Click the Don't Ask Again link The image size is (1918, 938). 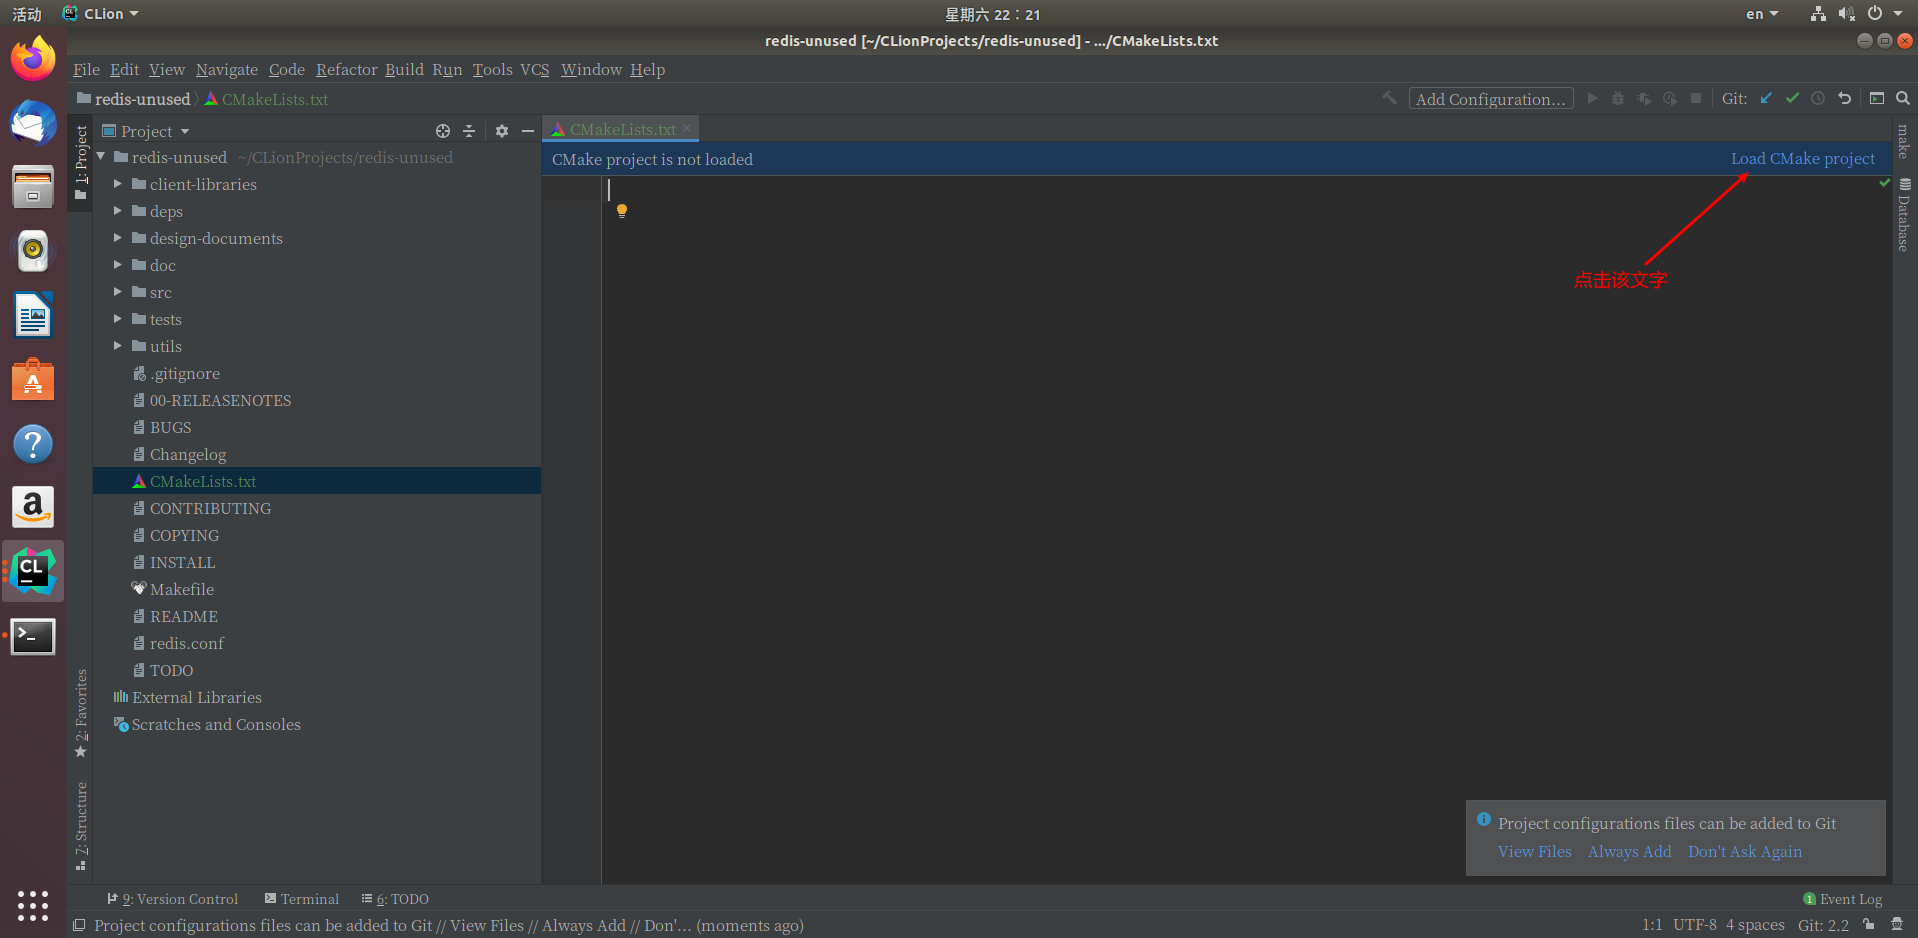[x=1745, y=852]
